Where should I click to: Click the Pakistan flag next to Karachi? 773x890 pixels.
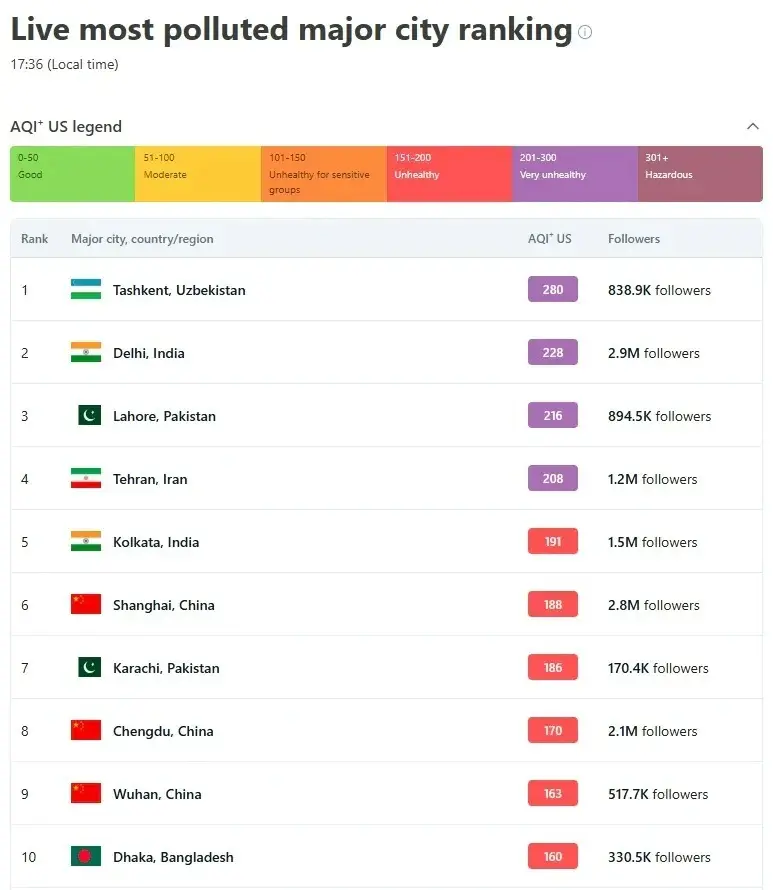90,668
